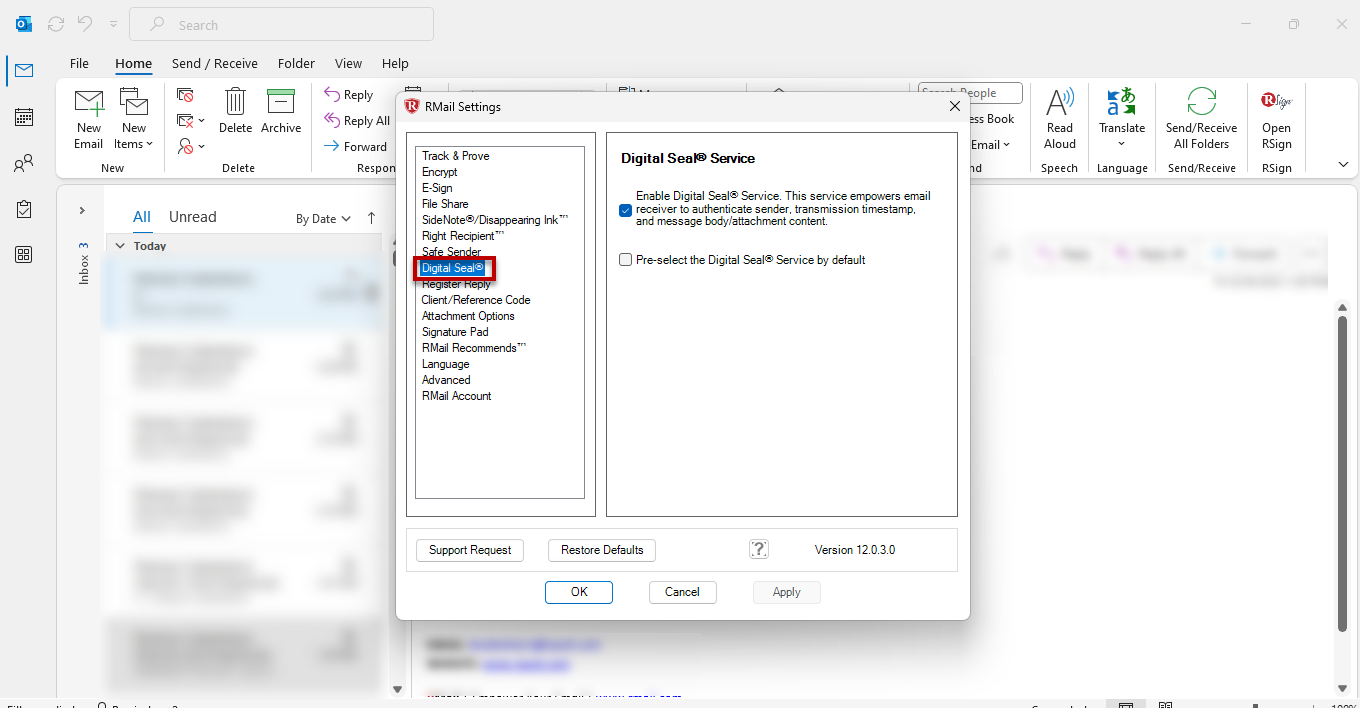Screen dimensions: 1360x708
Task: Show the All messages filter tab
Action: pos(142,217)
